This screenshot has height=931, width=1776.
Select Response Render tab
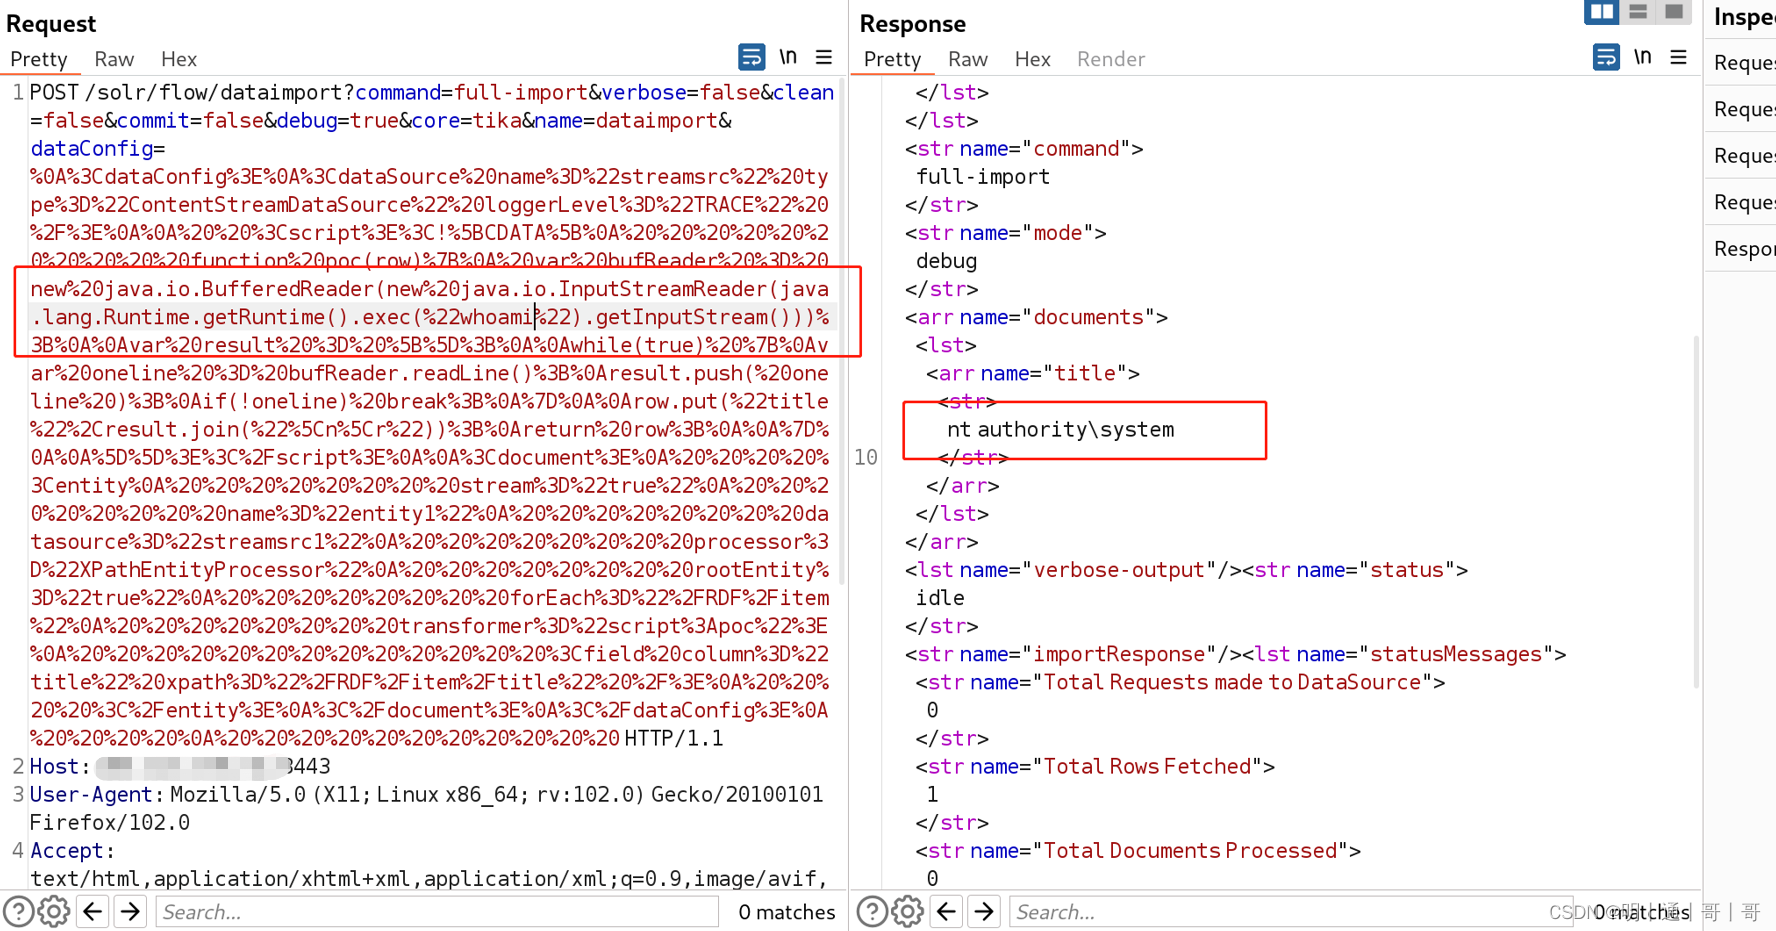pyautogui.click(x=1111, y=59)
